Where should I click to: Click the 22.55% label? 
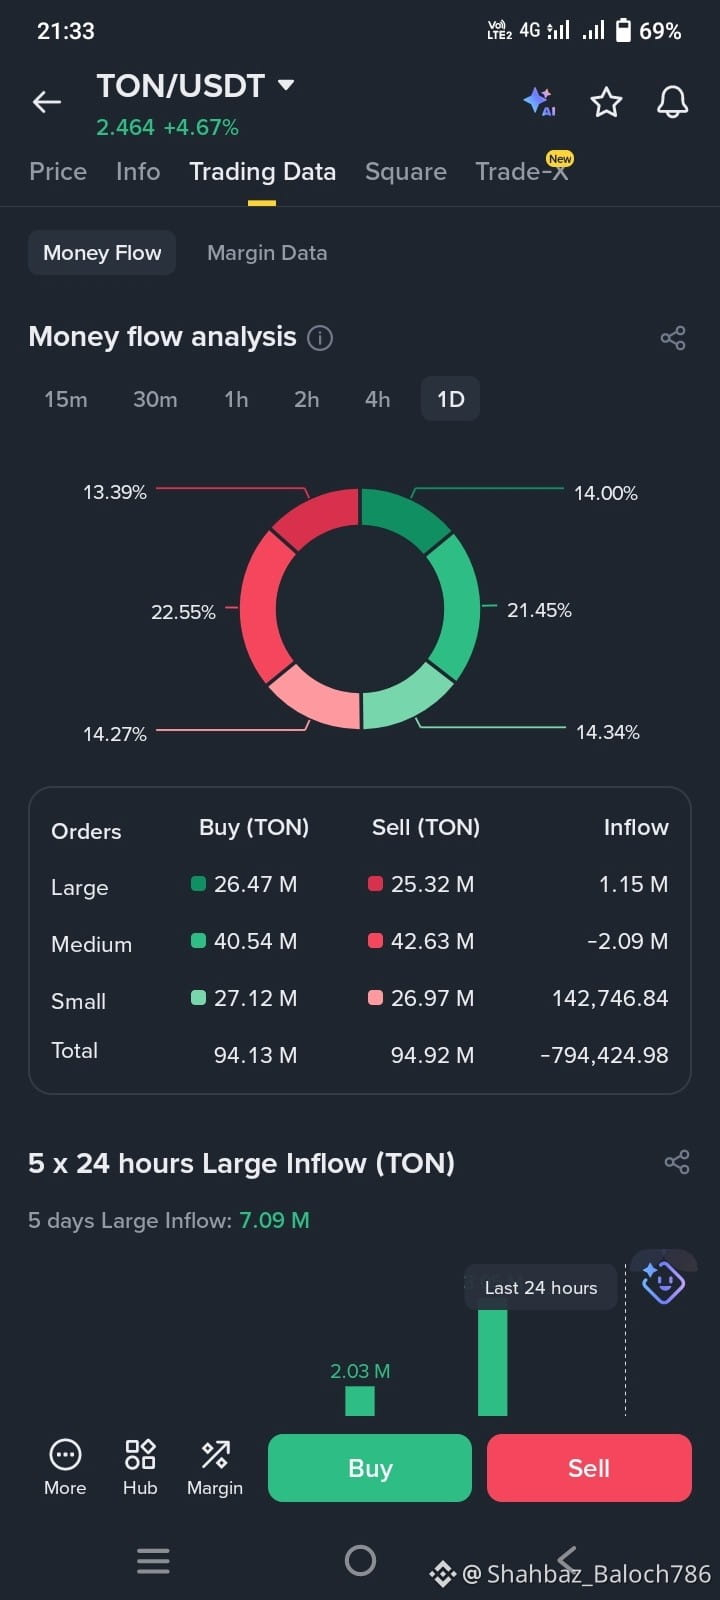[x=183, y=612]
